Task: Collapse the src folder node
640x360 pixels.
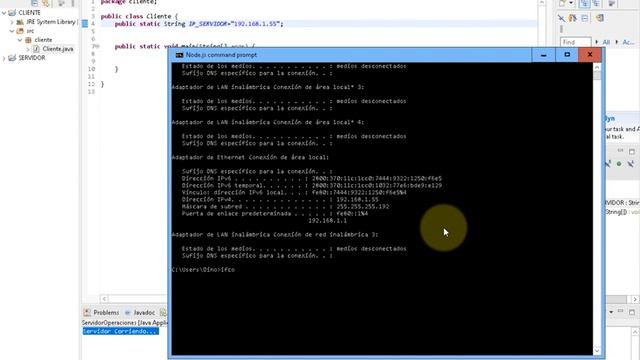Action: point(12,31)
